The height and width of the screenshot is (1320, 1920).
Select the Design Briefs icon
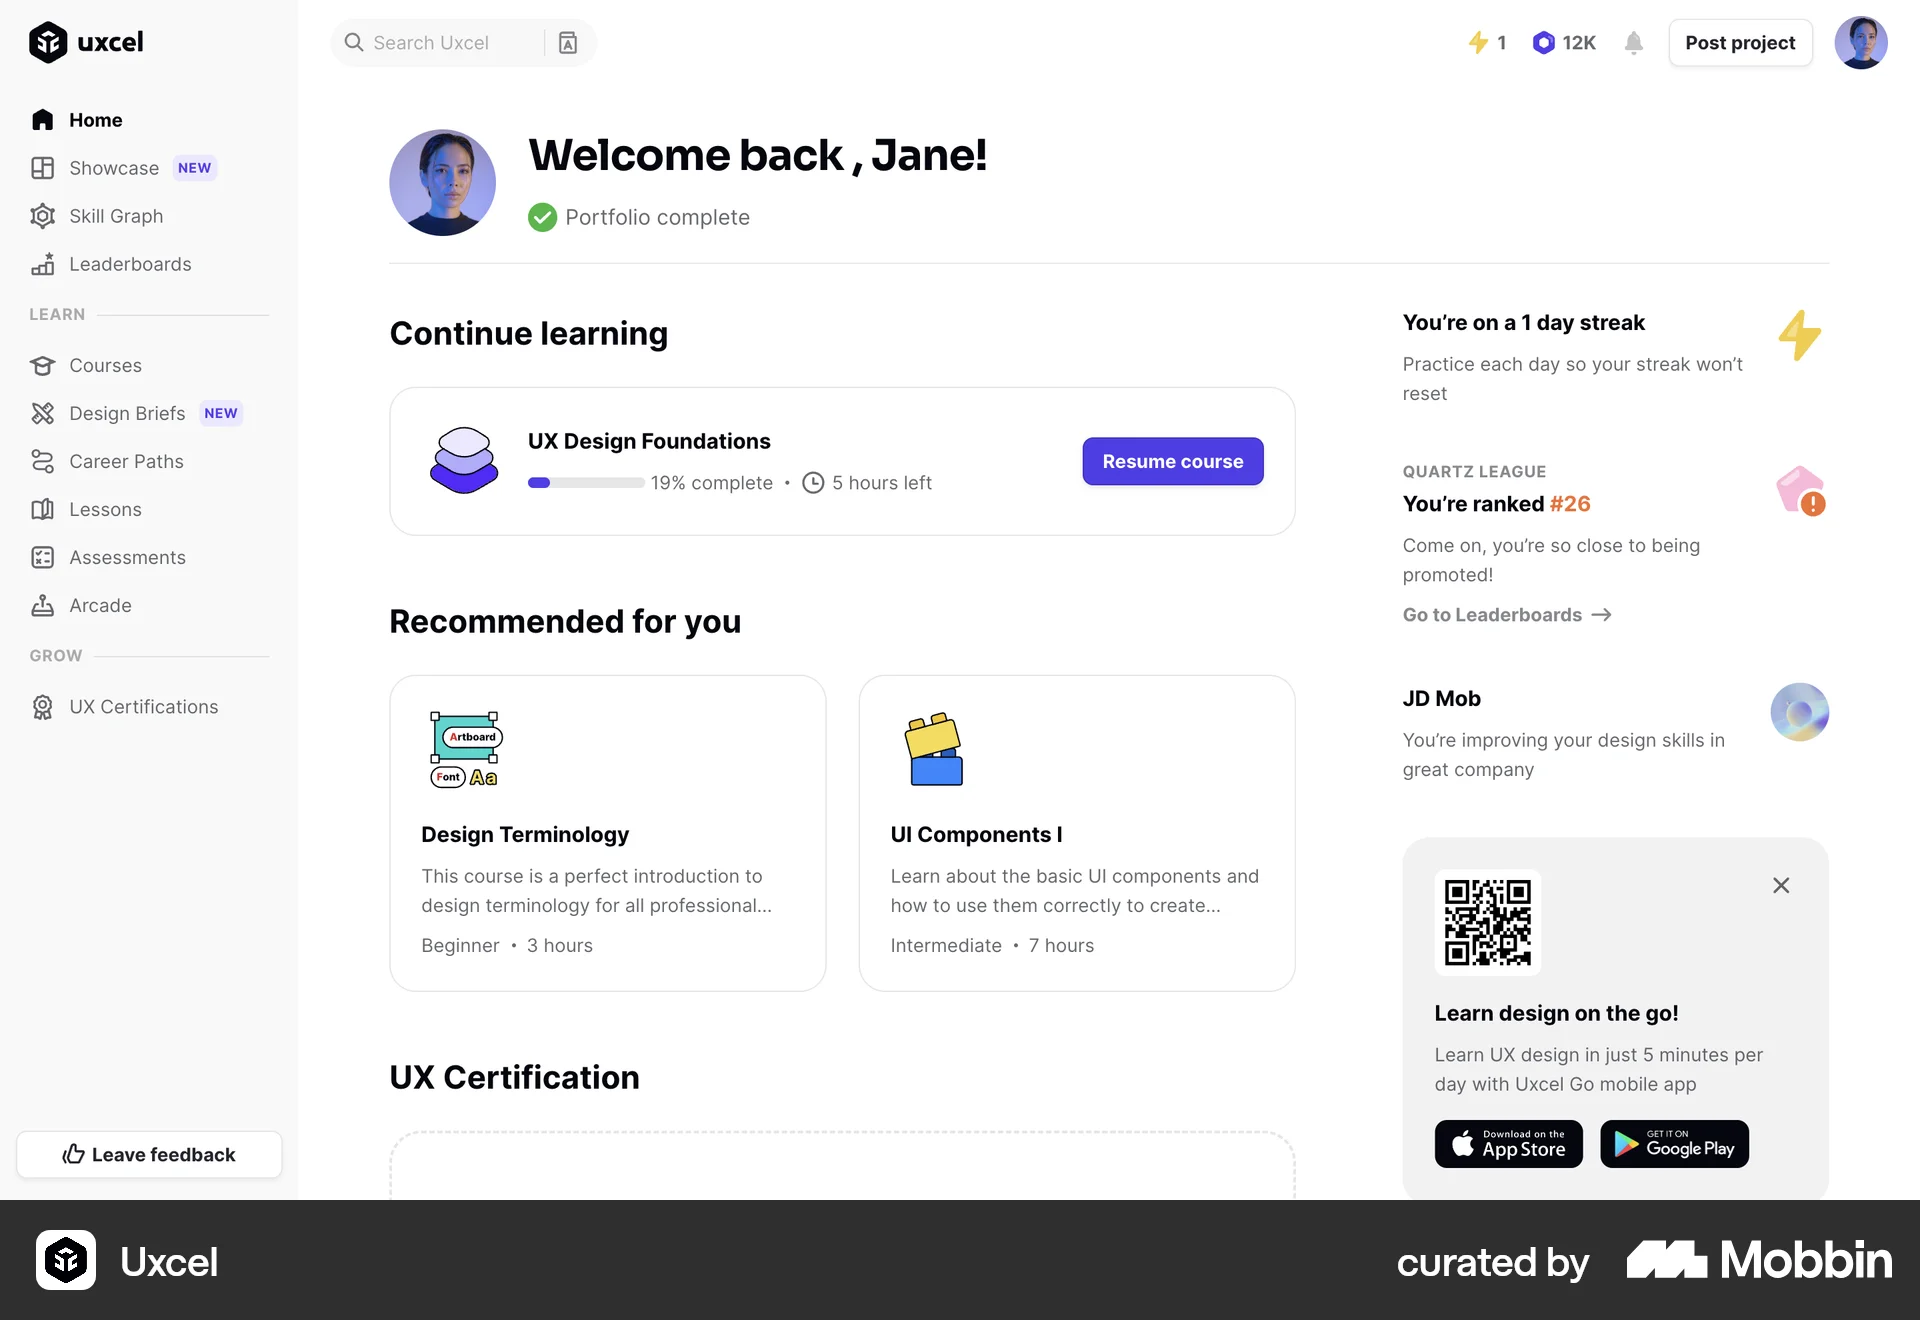(x=43, y=413)
